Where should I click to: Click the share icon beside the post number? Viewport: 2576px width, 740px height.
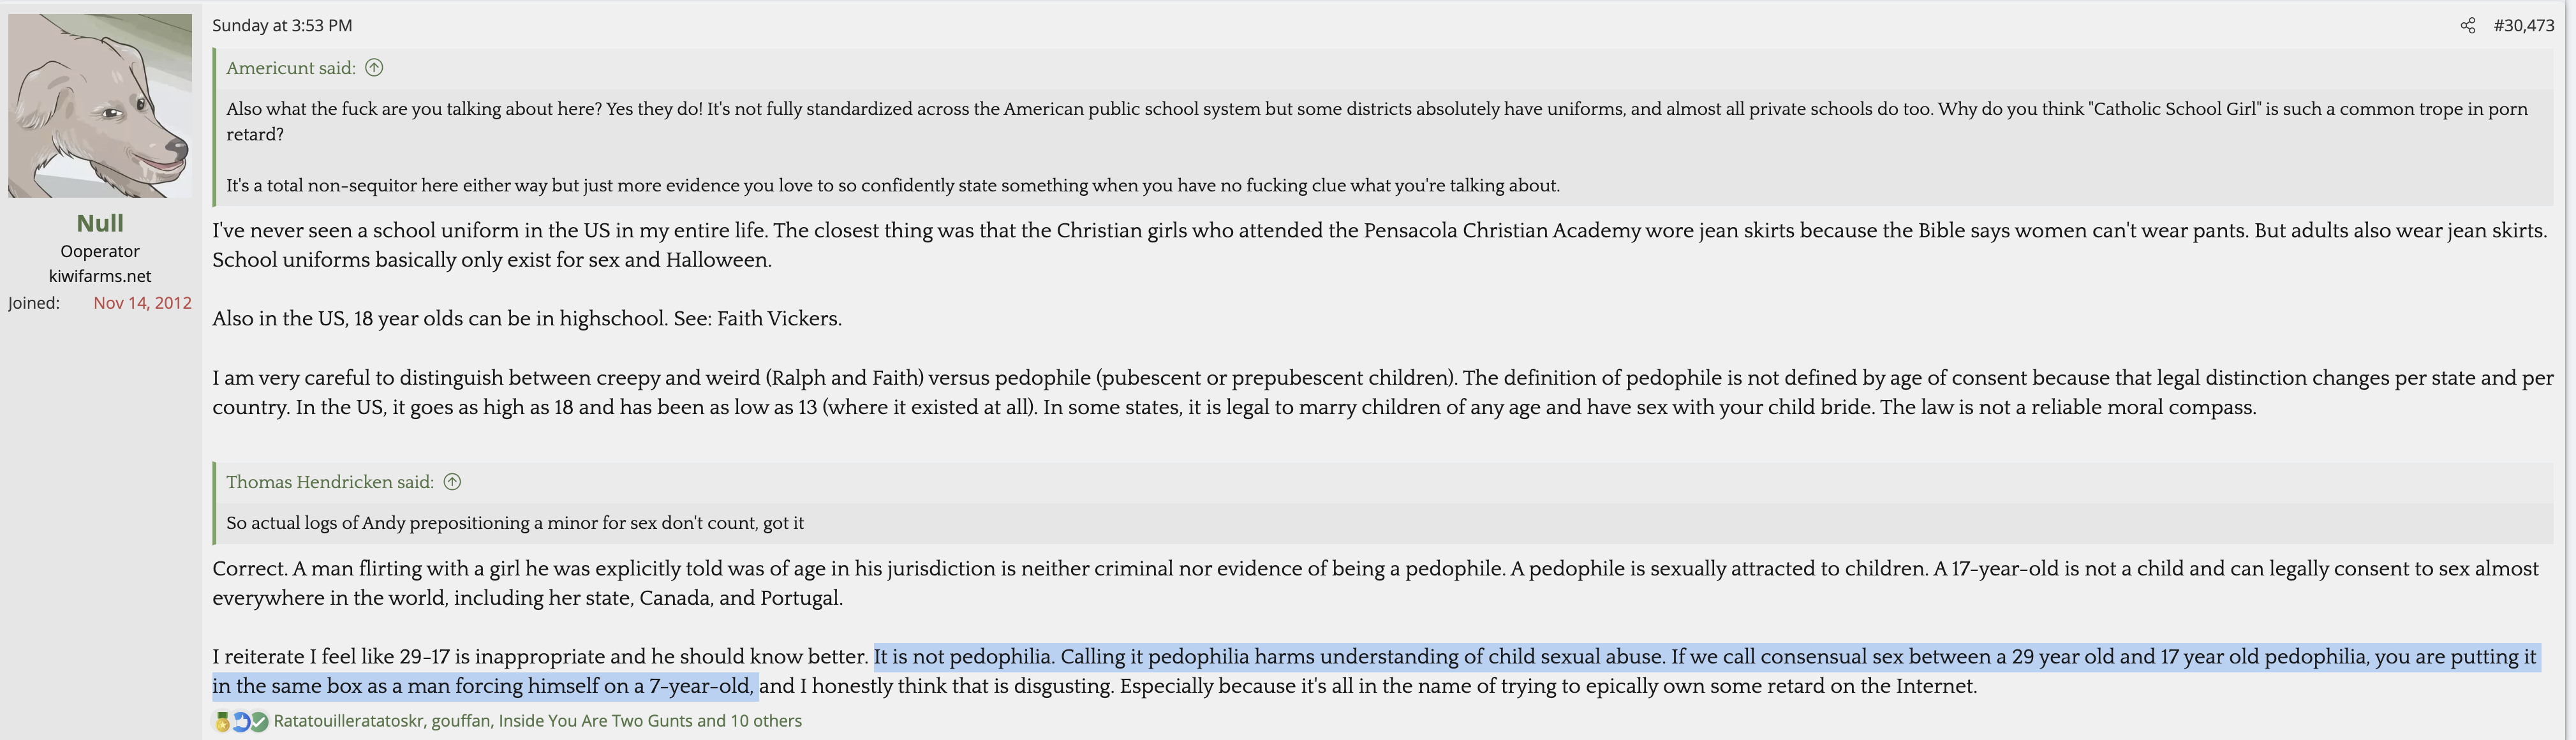(x=2468, y=25)
